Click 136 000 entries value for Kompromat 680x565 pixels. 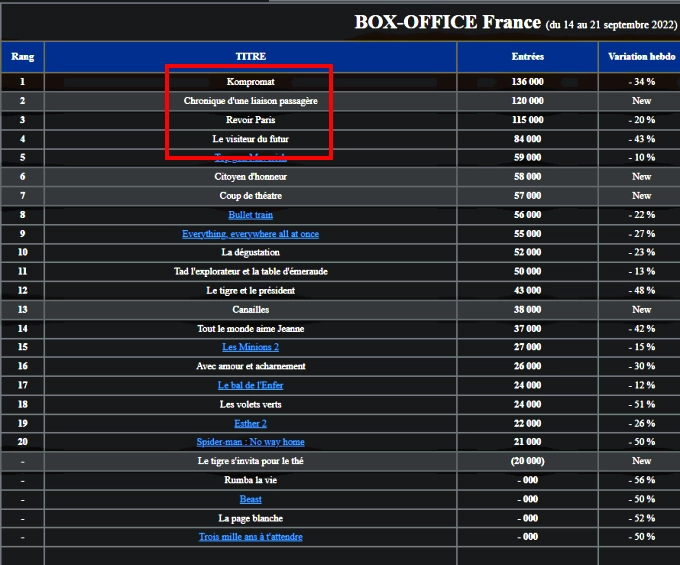pyautogui.click(x=527, y=82)
